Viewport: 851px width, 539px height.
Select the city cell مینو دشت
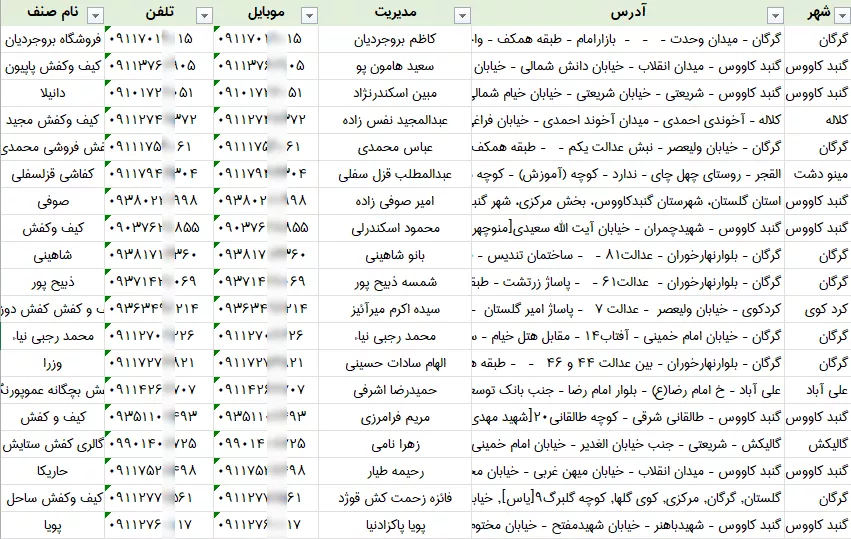tap(818, 174)
